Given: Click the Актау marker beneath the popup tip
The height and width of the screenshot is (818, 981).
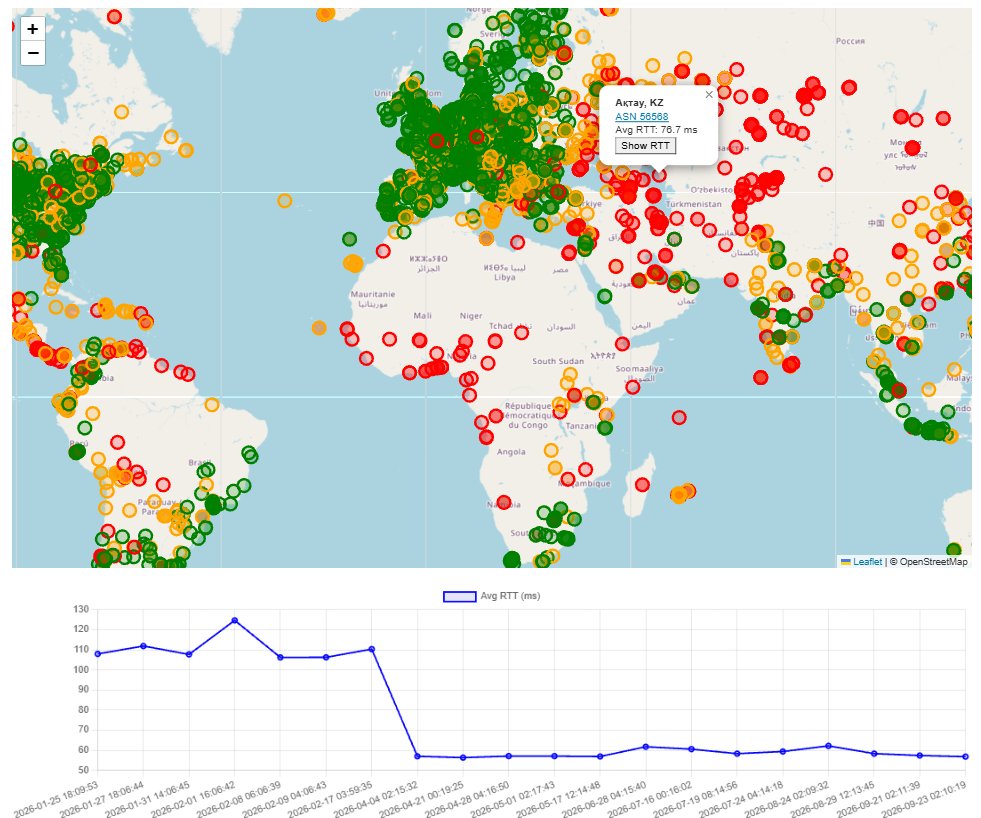Looking at the screenshot, I should coord(659,175).
